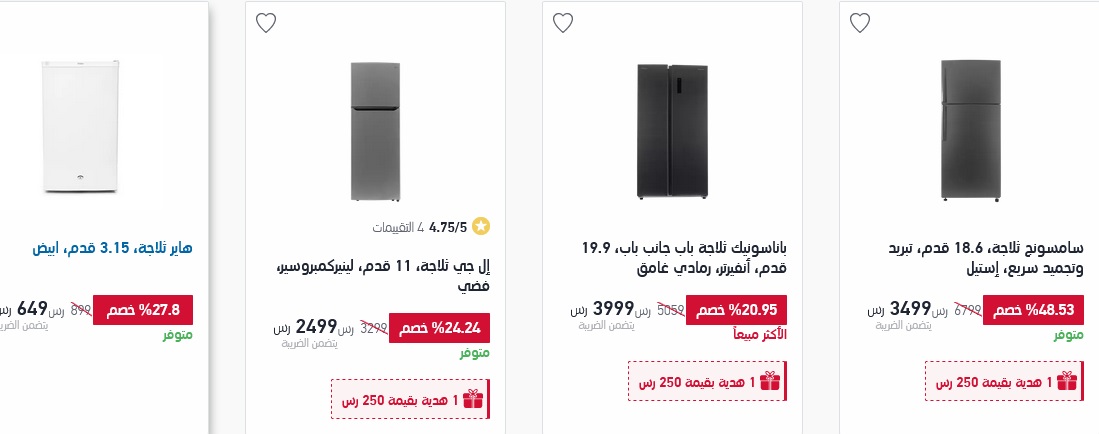This screenshot has height=434, width=1099.
Task: Click the gift icon on the LG card
Action: 472,399
